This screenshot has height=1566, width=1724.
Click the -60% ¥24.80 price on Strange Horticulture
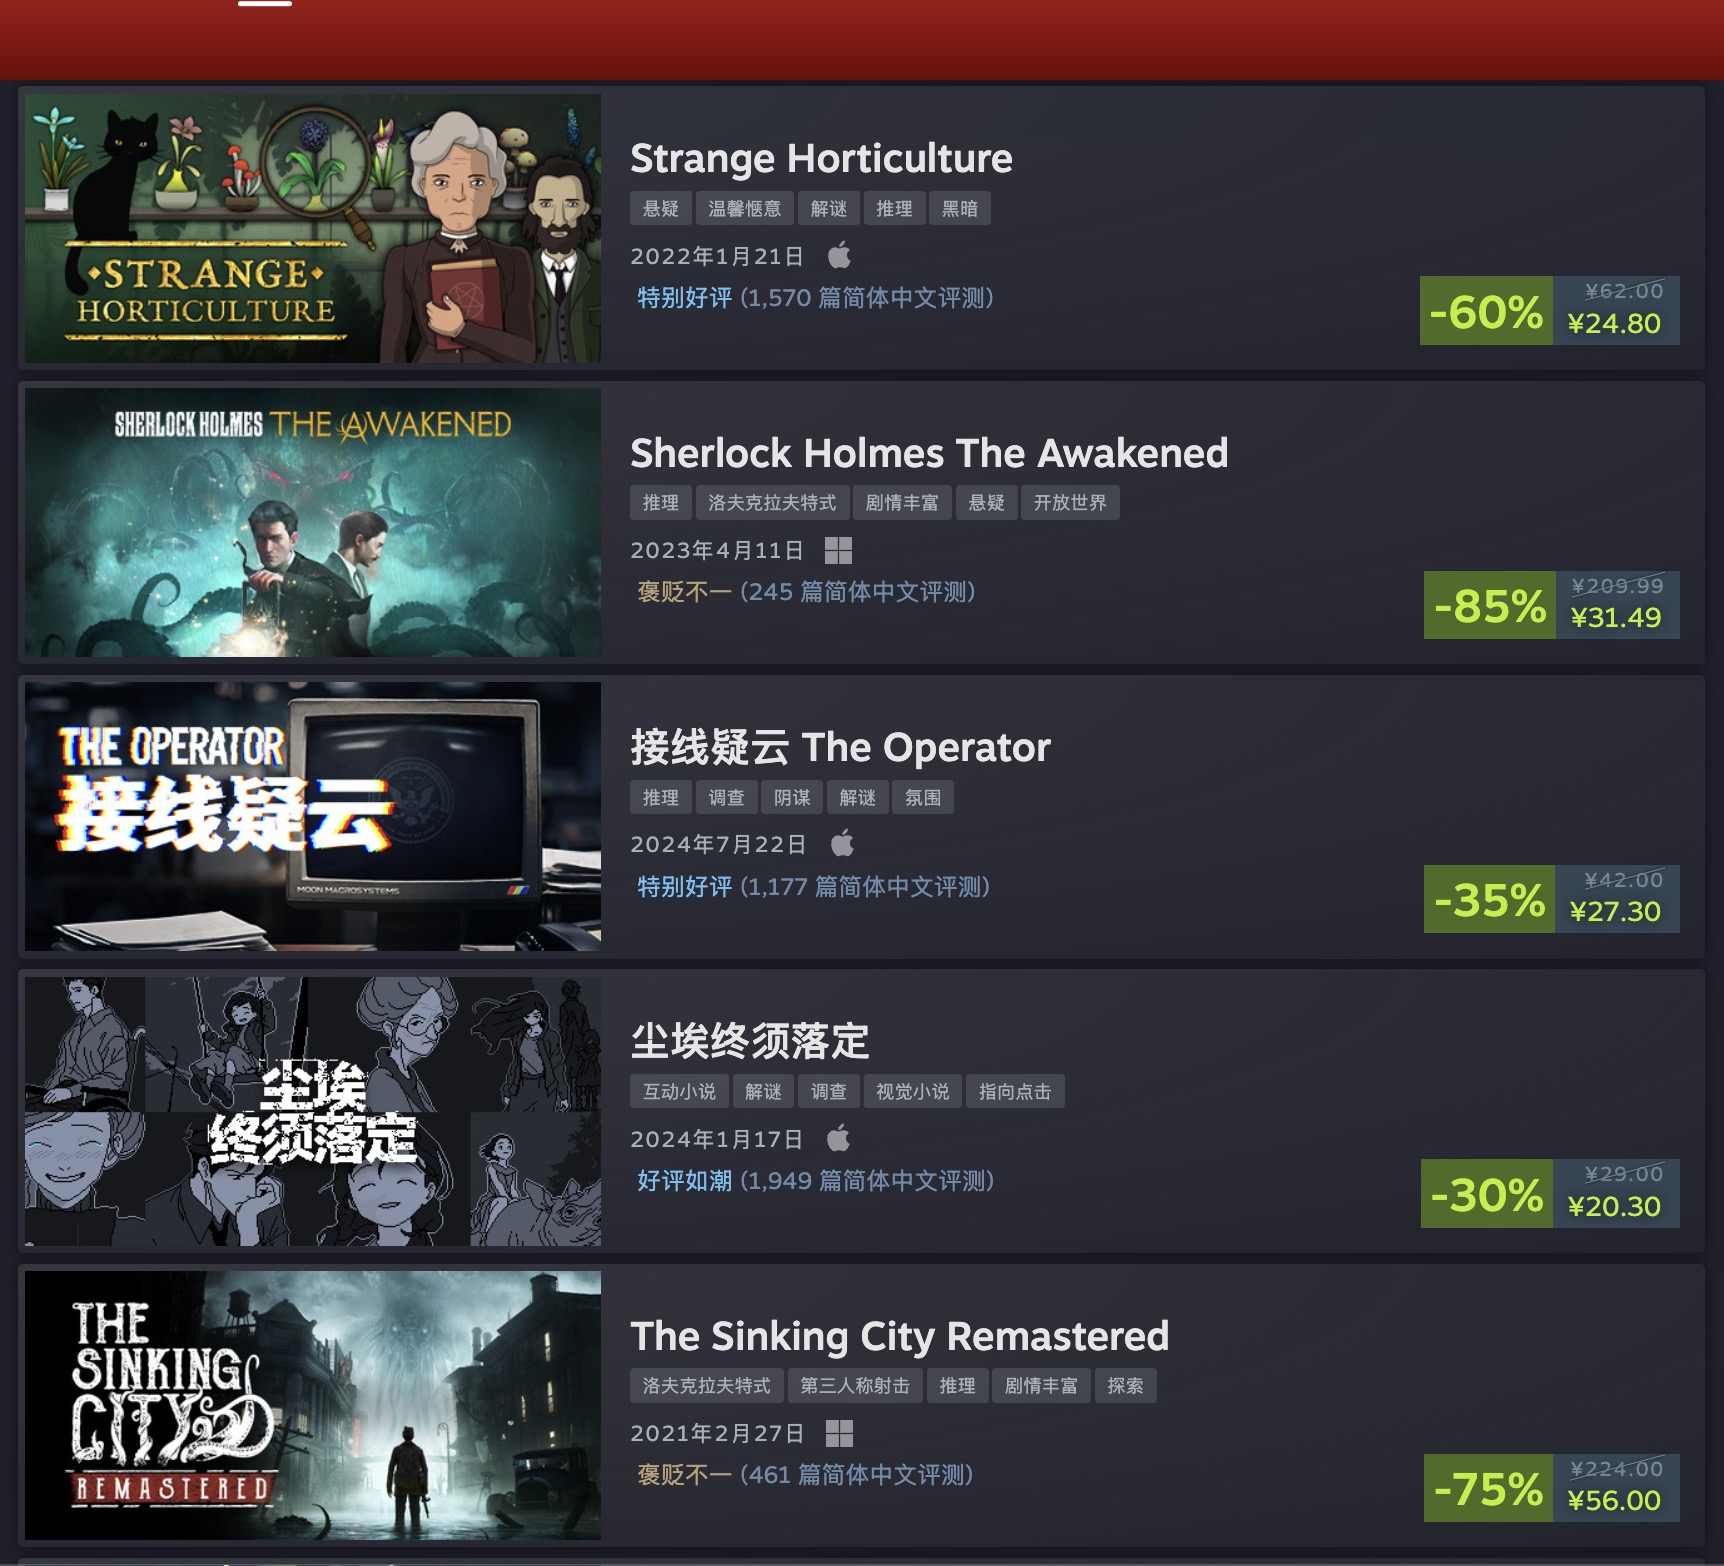click(1549, 310)
